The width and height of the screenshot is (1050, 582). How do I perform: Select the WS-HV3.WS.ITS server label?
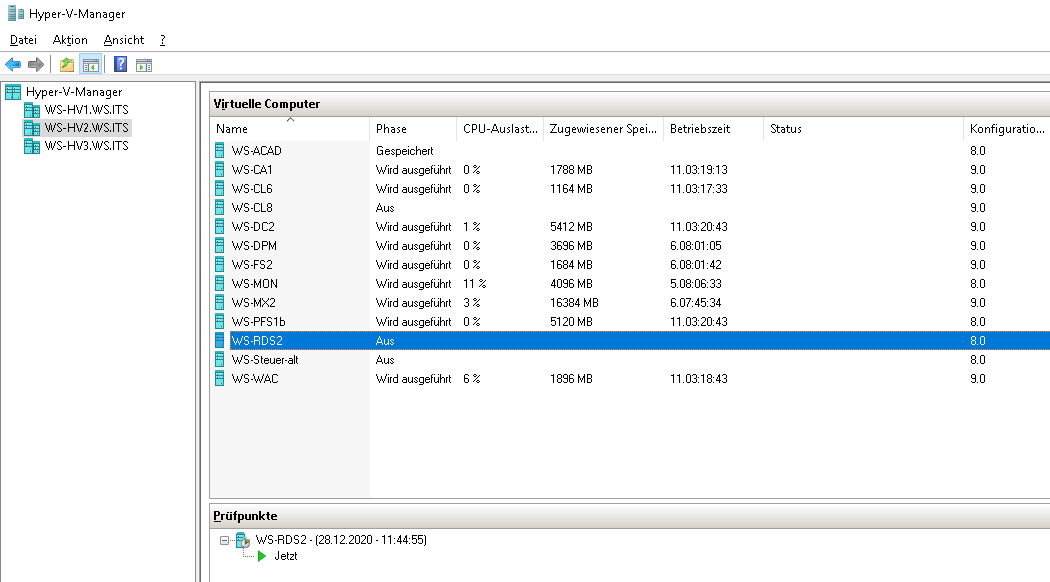tap(87, 146)
